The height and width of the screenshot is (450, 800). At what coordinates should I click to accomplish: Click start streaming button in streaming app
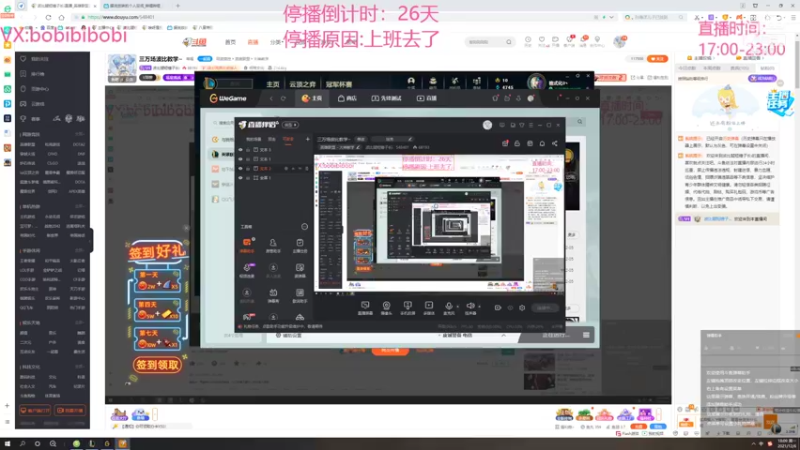pos(544,308)
